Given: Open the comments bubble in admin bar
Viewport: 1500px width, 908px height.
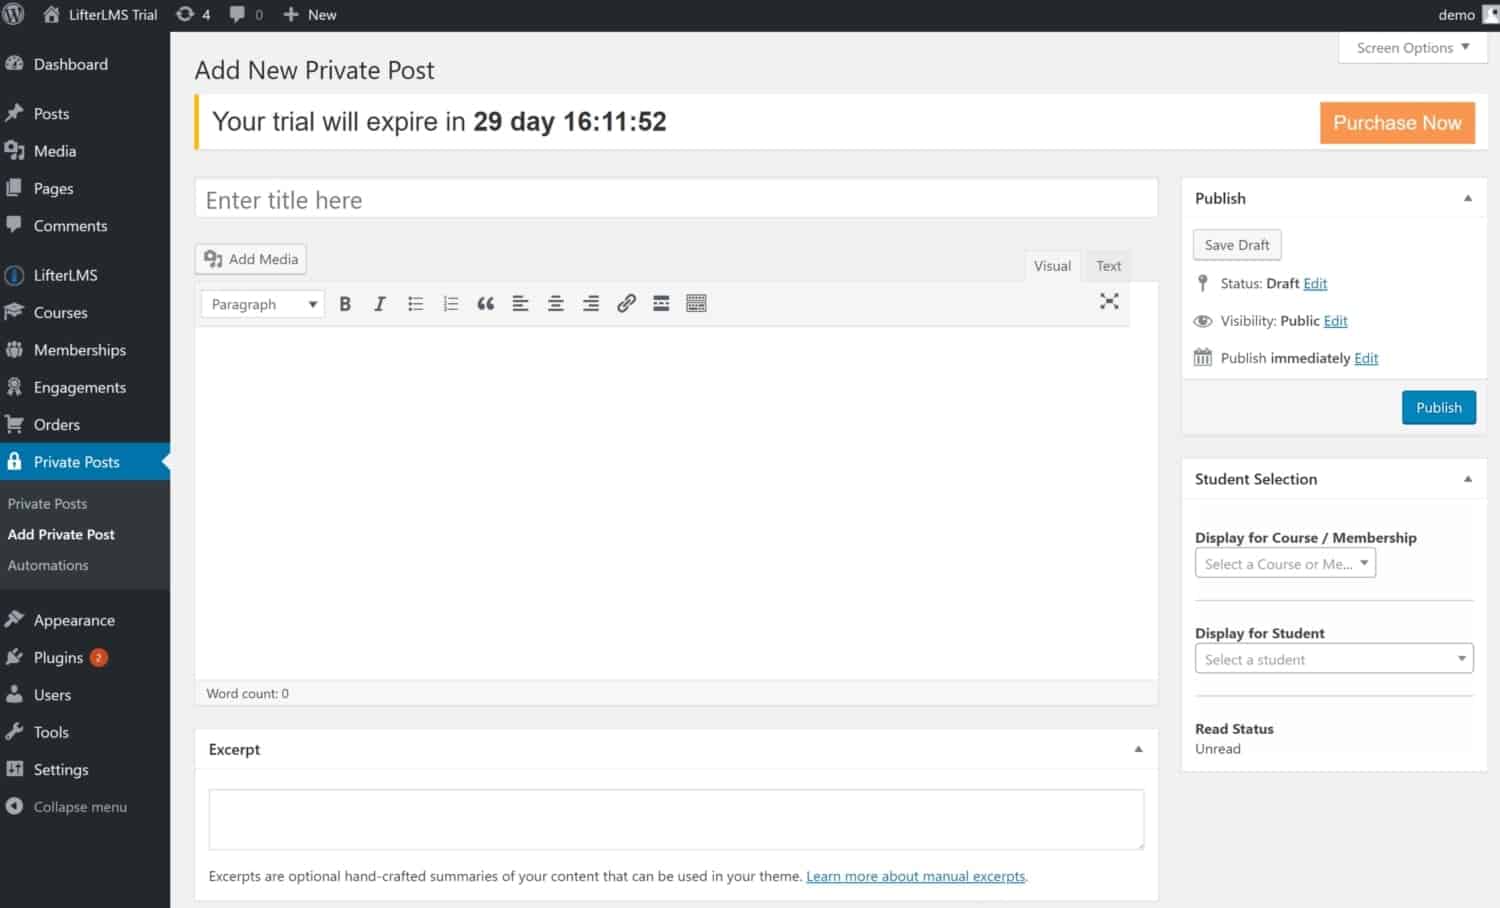Looking at the screenshot, I should click(x=246, y=14).
